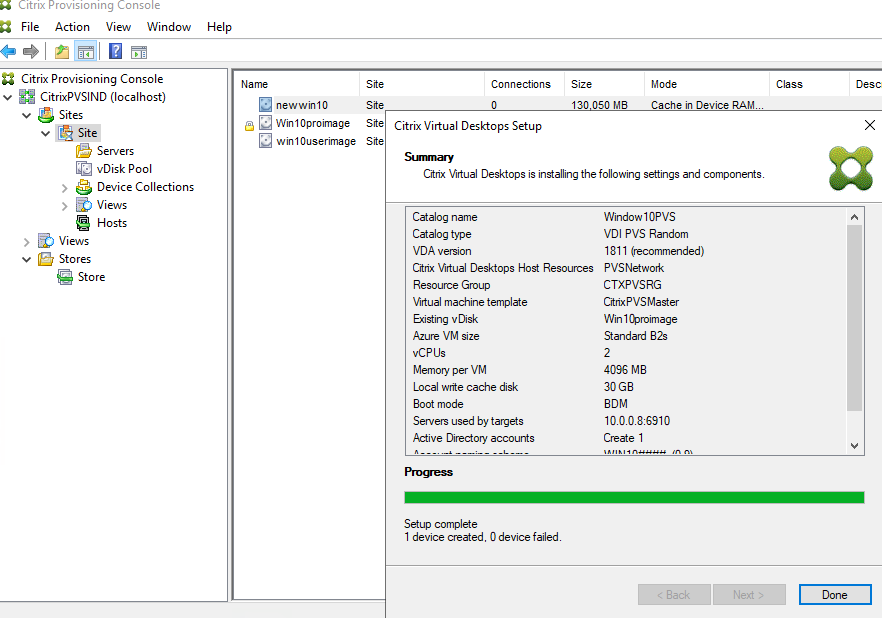Screen dimensions: 882x618
Task: Click the Back arrow toolbar icon
Action: click(8, 52)
